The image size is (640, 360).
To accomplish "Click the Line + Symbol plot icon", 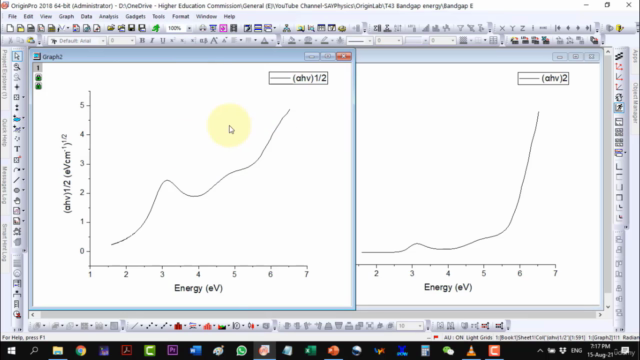I will 164,326.
